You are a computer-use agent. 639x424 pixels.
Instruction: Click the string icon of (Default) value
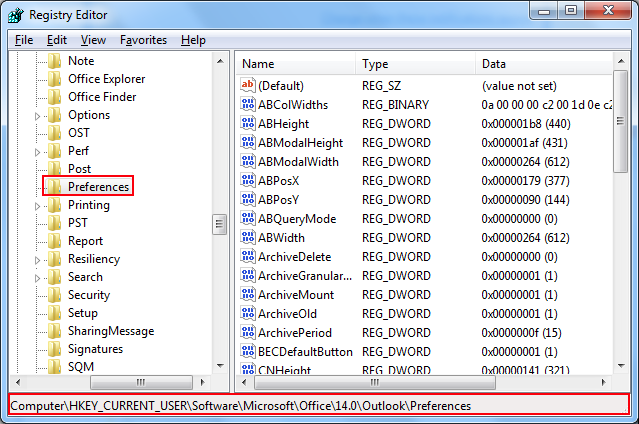[248, 85]
